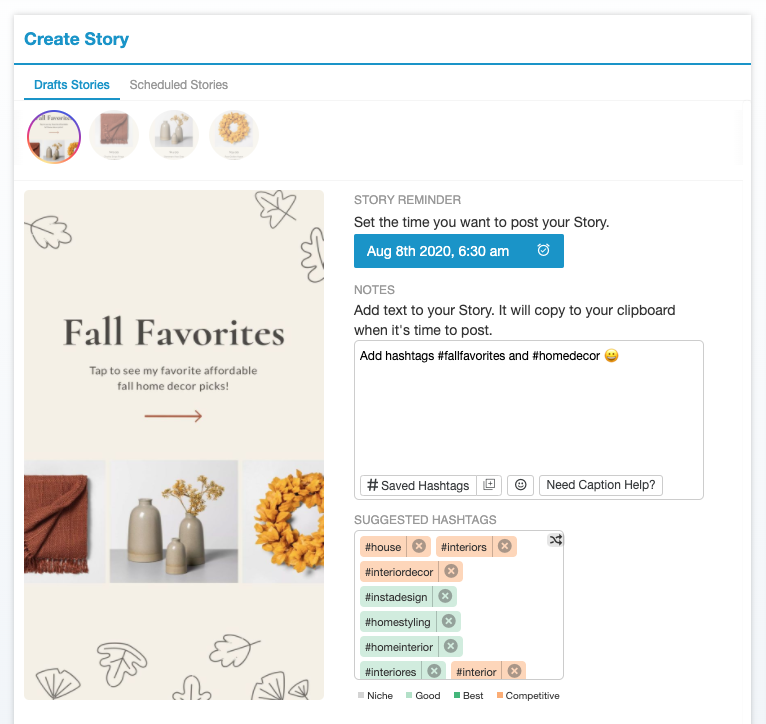
Task: Add the #homestyling hashtag
Action: point(397,621)
